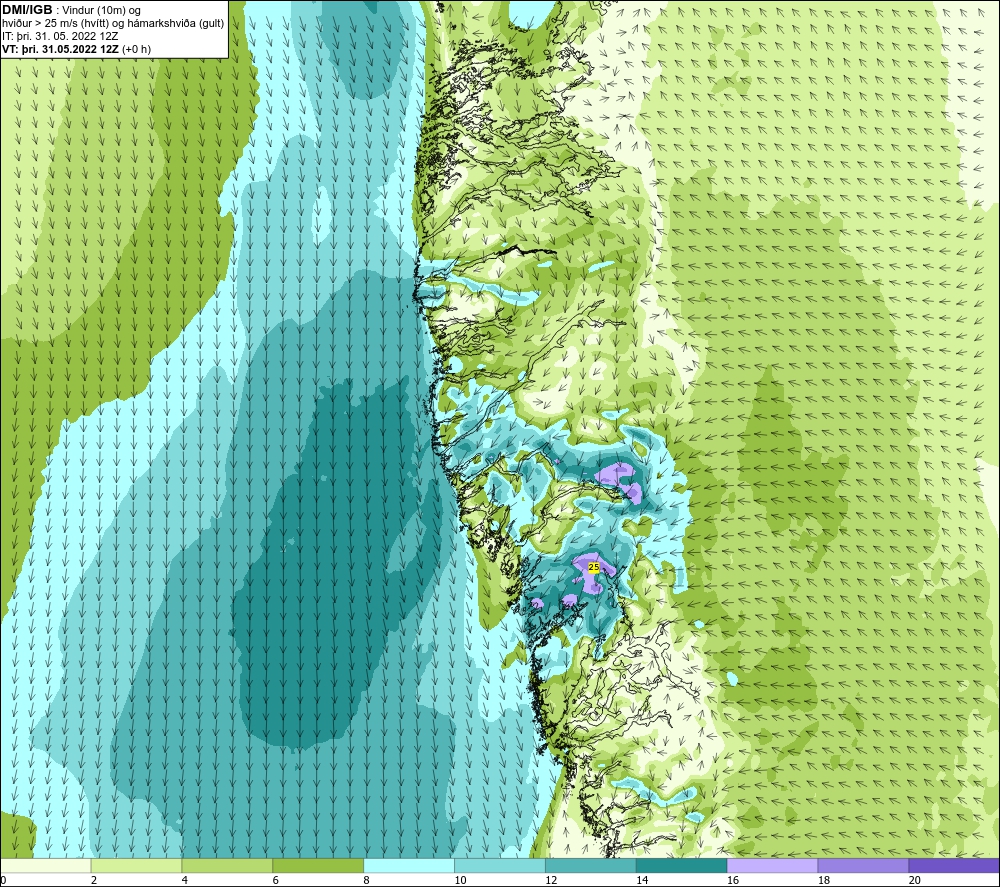Click the legend scale label 12
This screenshot has width=1000, height=887.
(551, 880)
